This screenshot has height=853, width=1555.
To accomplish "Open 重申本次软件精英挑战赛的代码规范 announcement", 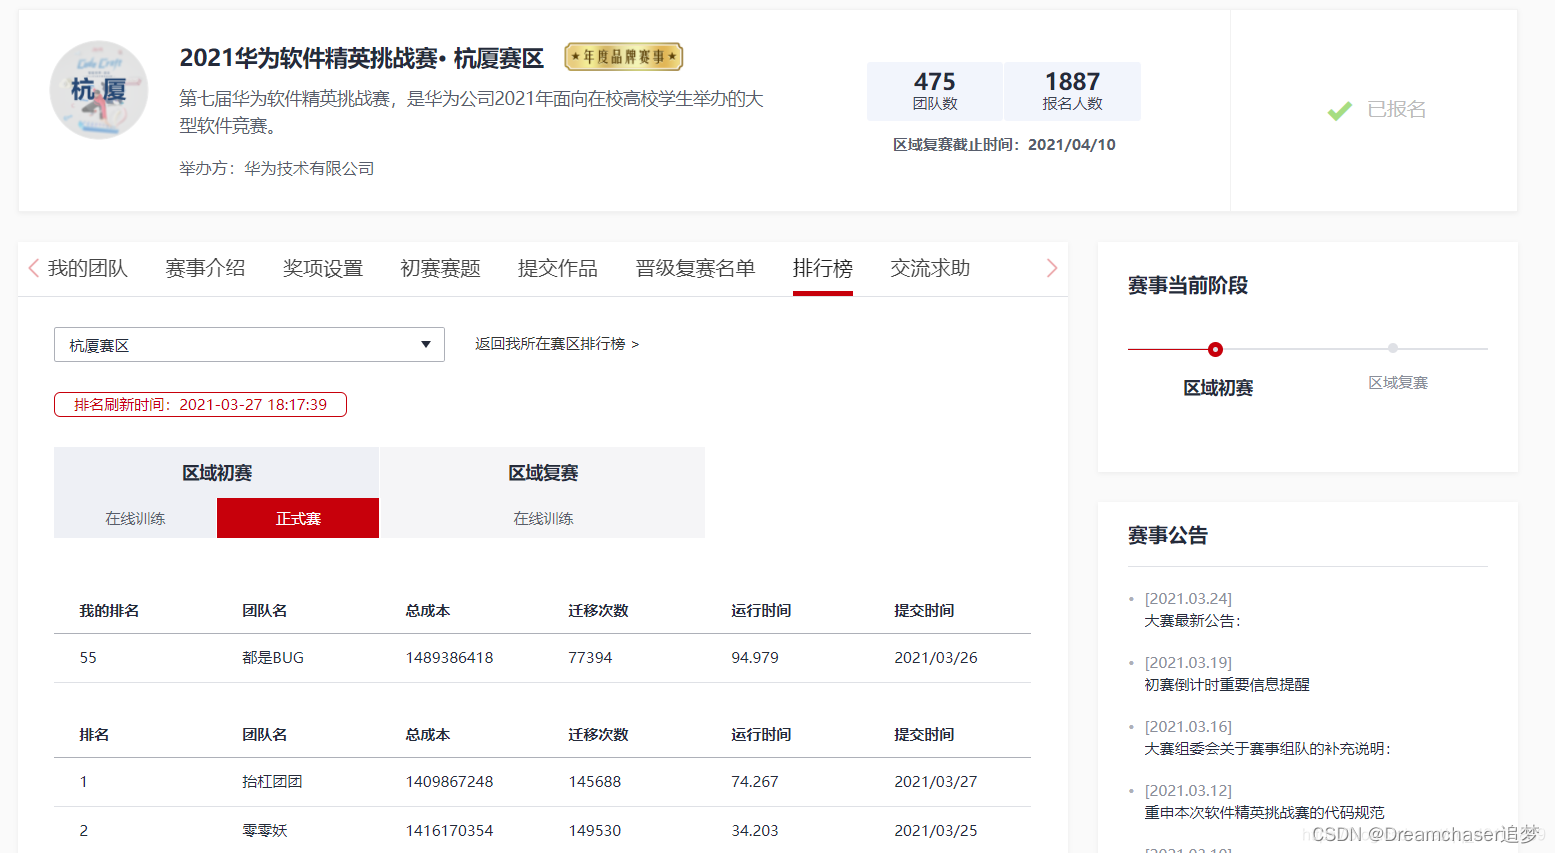I will (1264, 813).
